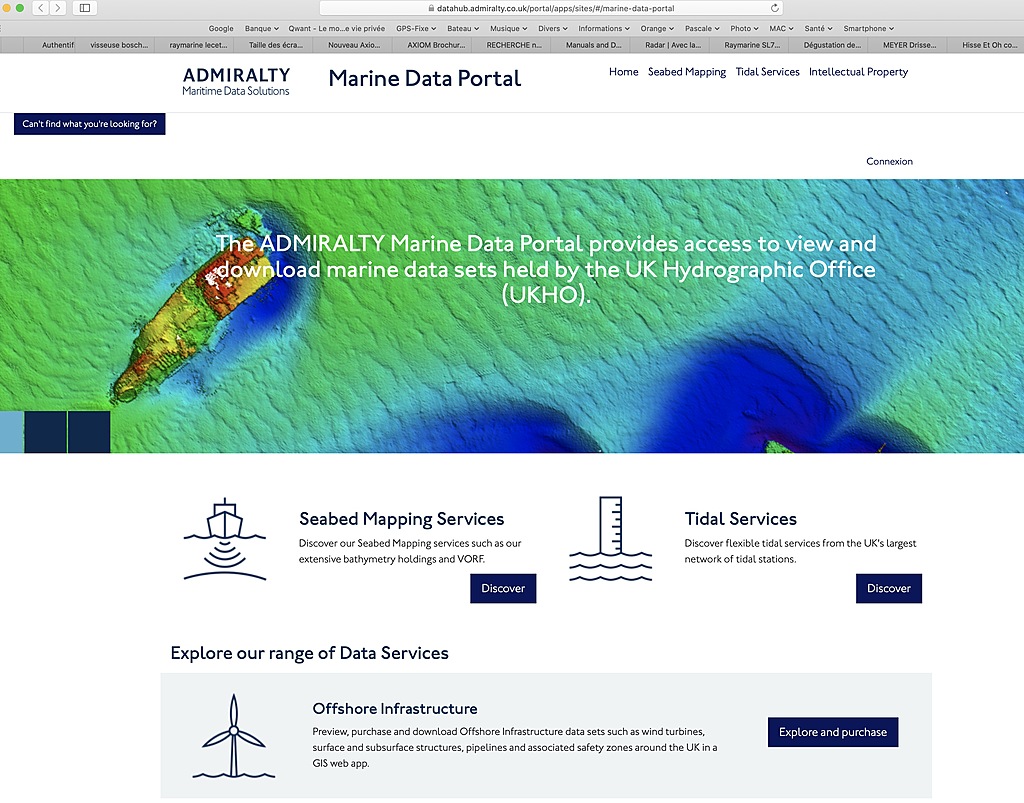
Task: Click the Connexion sign-in link
Action: click(x=889, y=161)
